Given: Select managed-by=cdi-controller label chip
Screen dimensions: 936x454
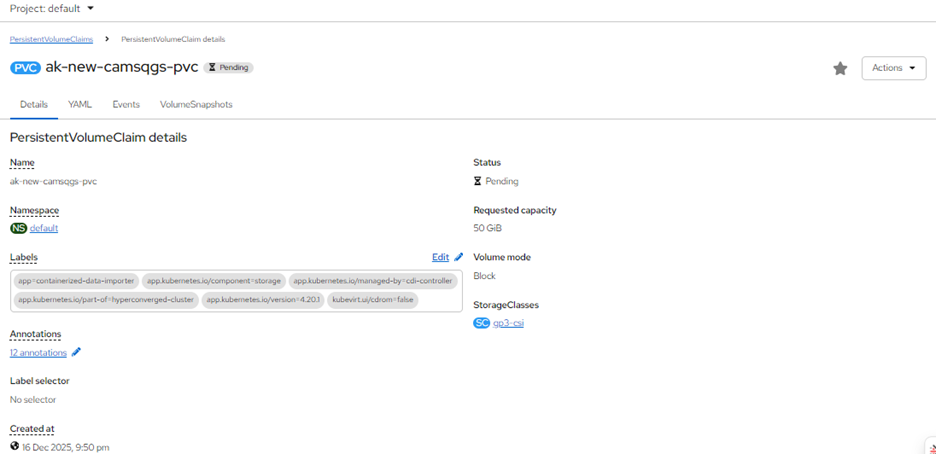Looking at the screenshot, I should (373, 281).
